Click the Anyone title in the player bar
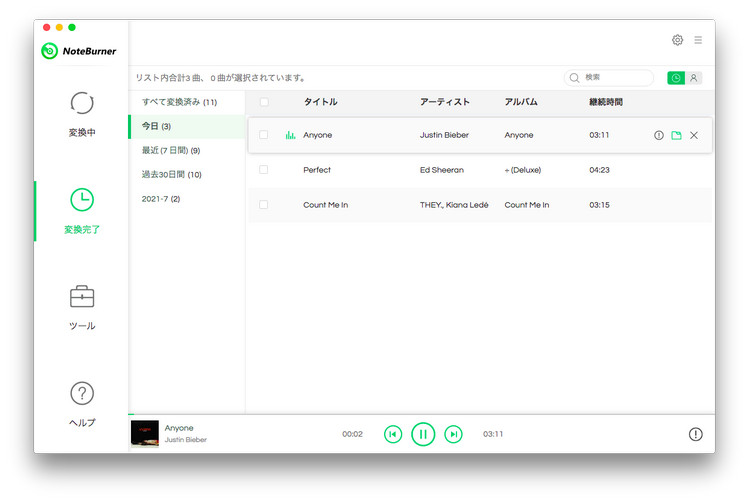 click(x=179, y=428)
